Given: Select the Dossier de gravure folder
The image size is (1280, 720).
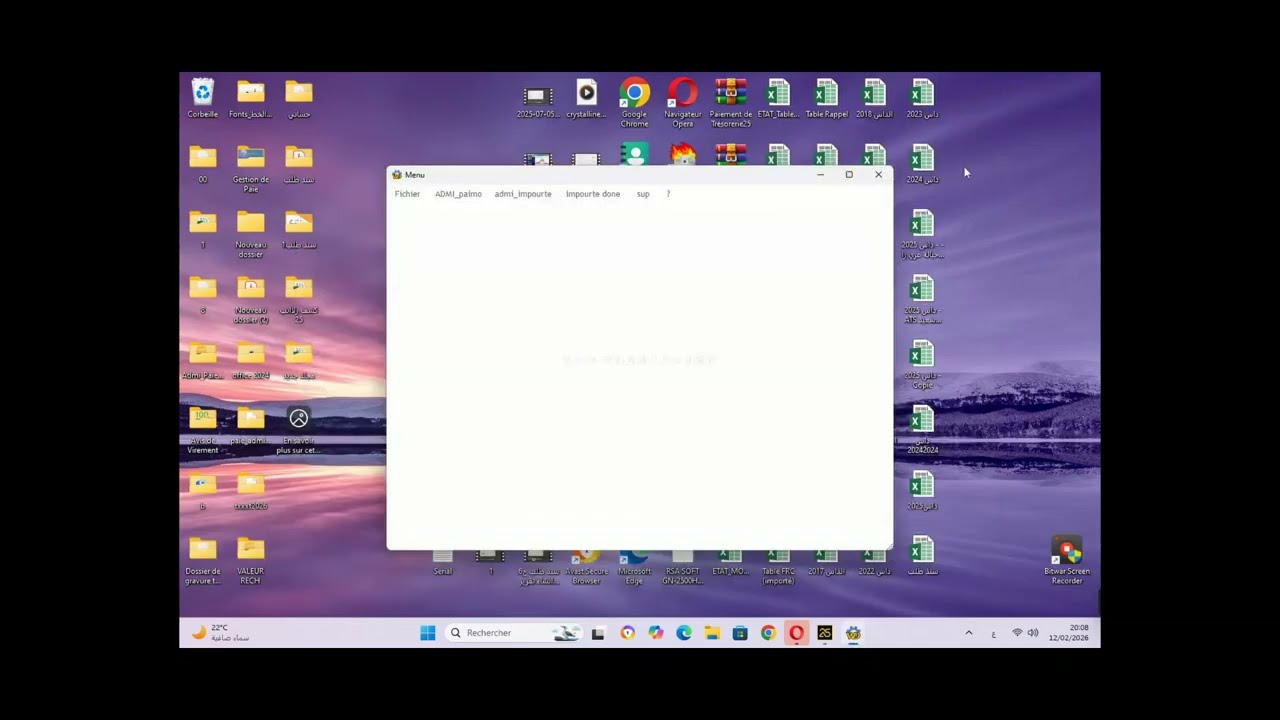Looking at the screenshot, I should coord(203,560).
